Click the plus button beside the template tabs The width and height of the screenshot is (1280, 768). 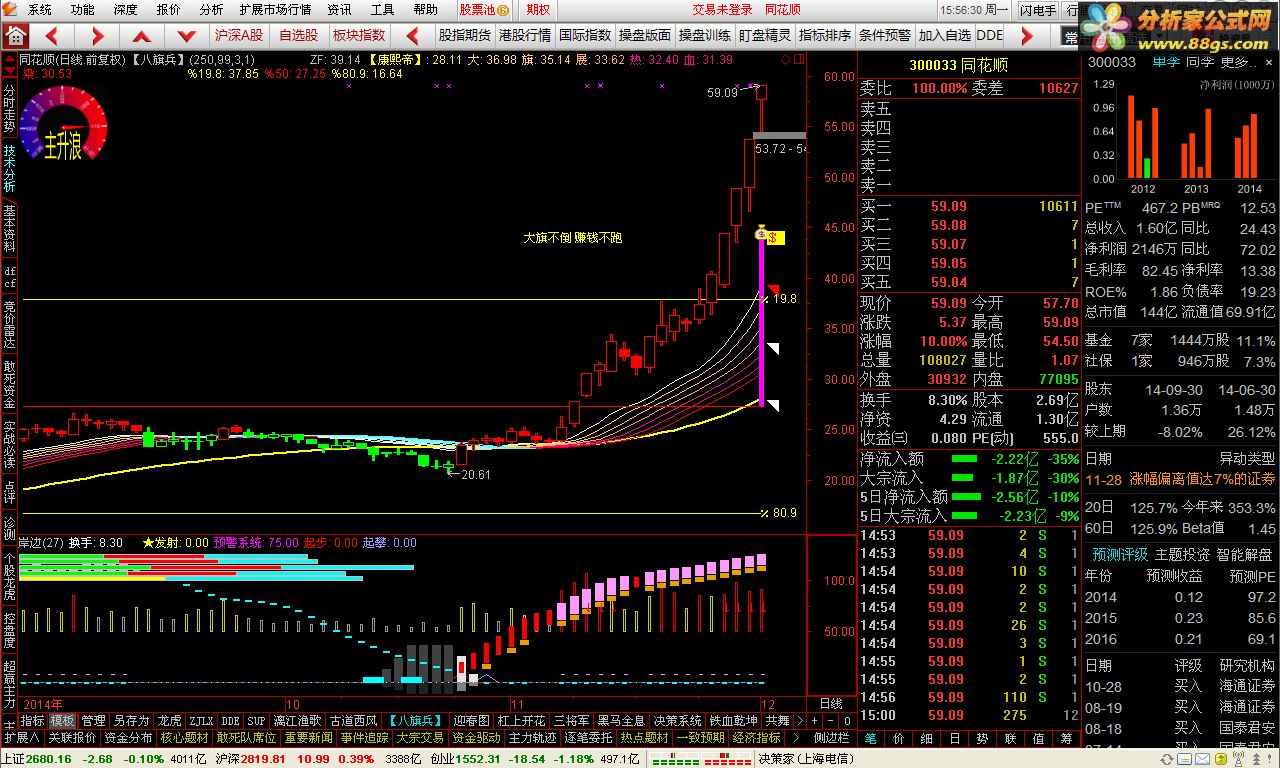tap(815, 720)
